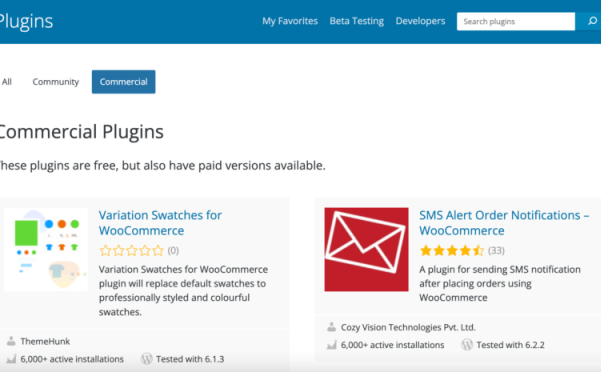Click 6,000+ active installations under ThemeHunk

pos(72,359)
